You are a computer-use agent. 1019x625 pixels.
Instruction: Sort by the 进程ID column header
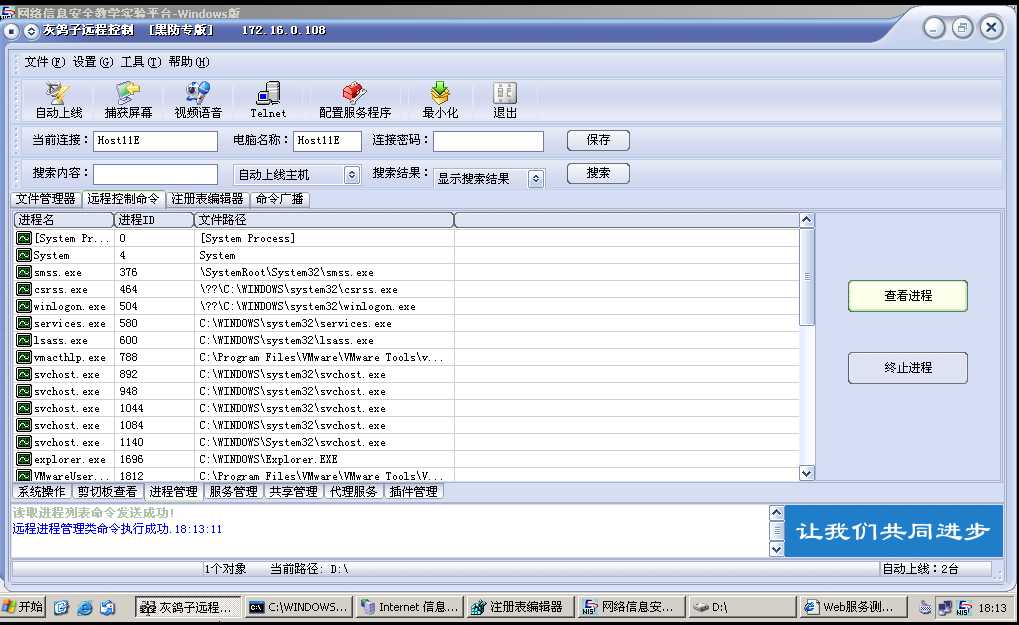154,220
